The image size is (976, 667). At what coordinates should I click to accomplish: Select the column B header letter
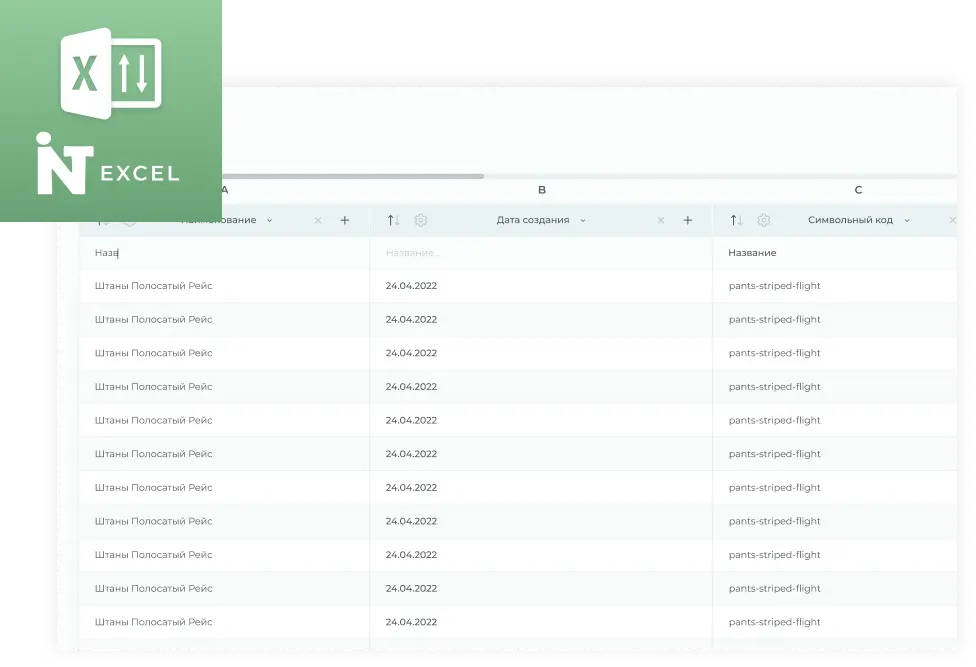[542, 189]
